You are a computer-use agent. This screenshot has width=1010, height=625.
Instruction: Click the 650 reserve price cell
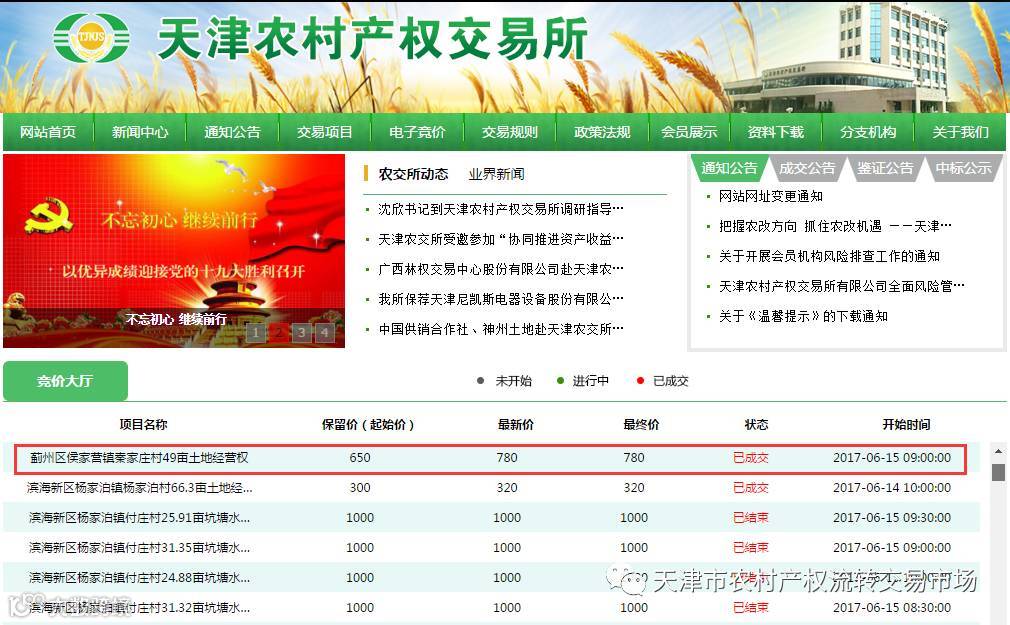click(359, 458)
